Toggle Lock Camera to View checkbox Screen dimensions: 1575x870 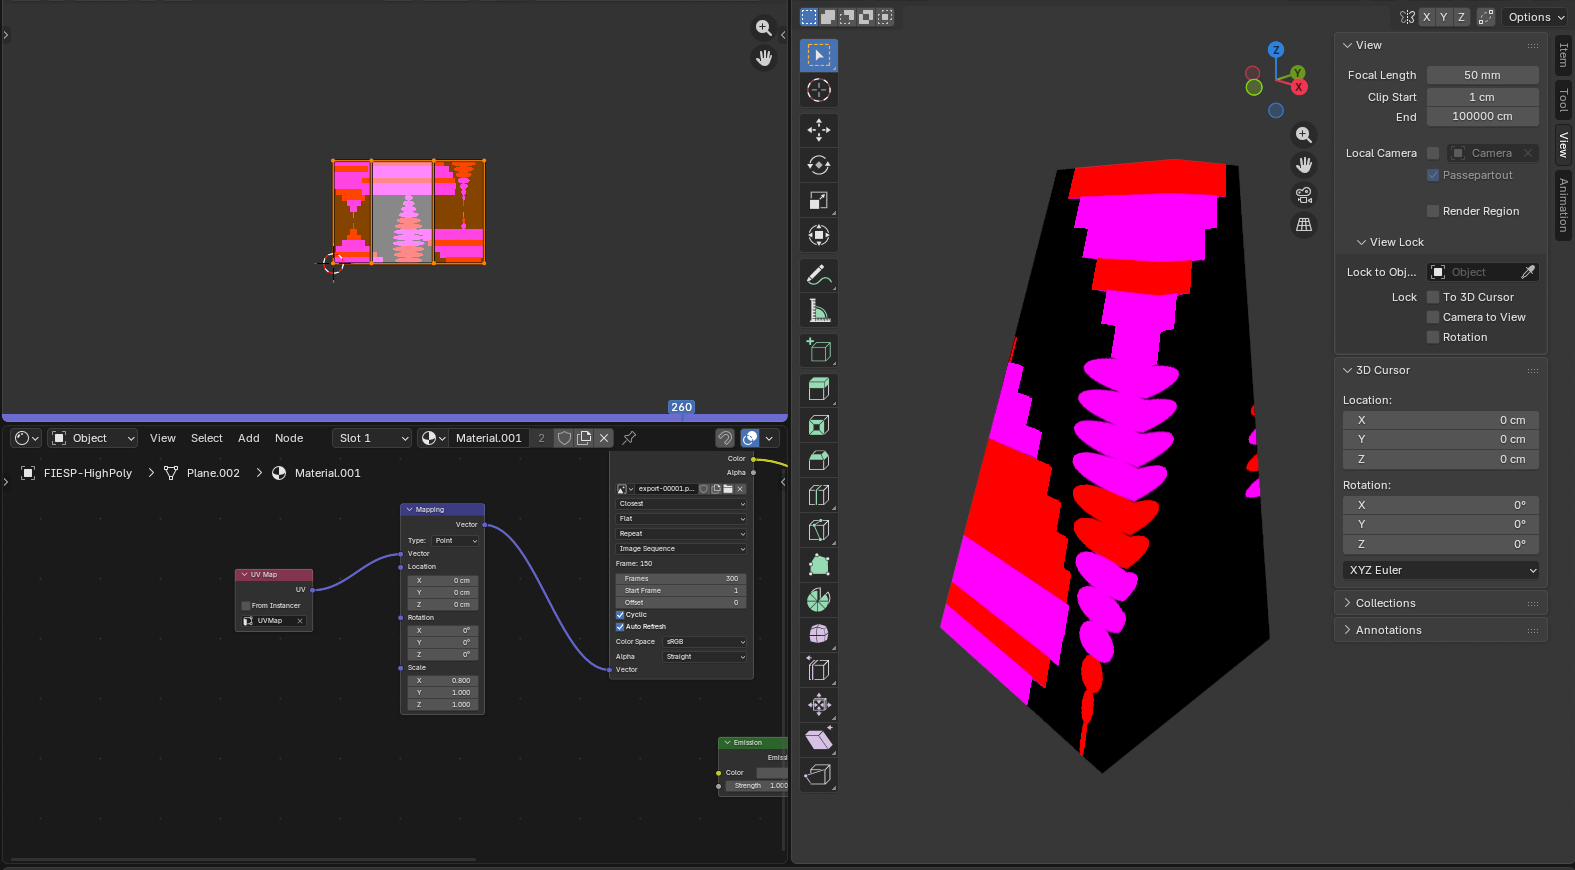[x=1433, y=317]
